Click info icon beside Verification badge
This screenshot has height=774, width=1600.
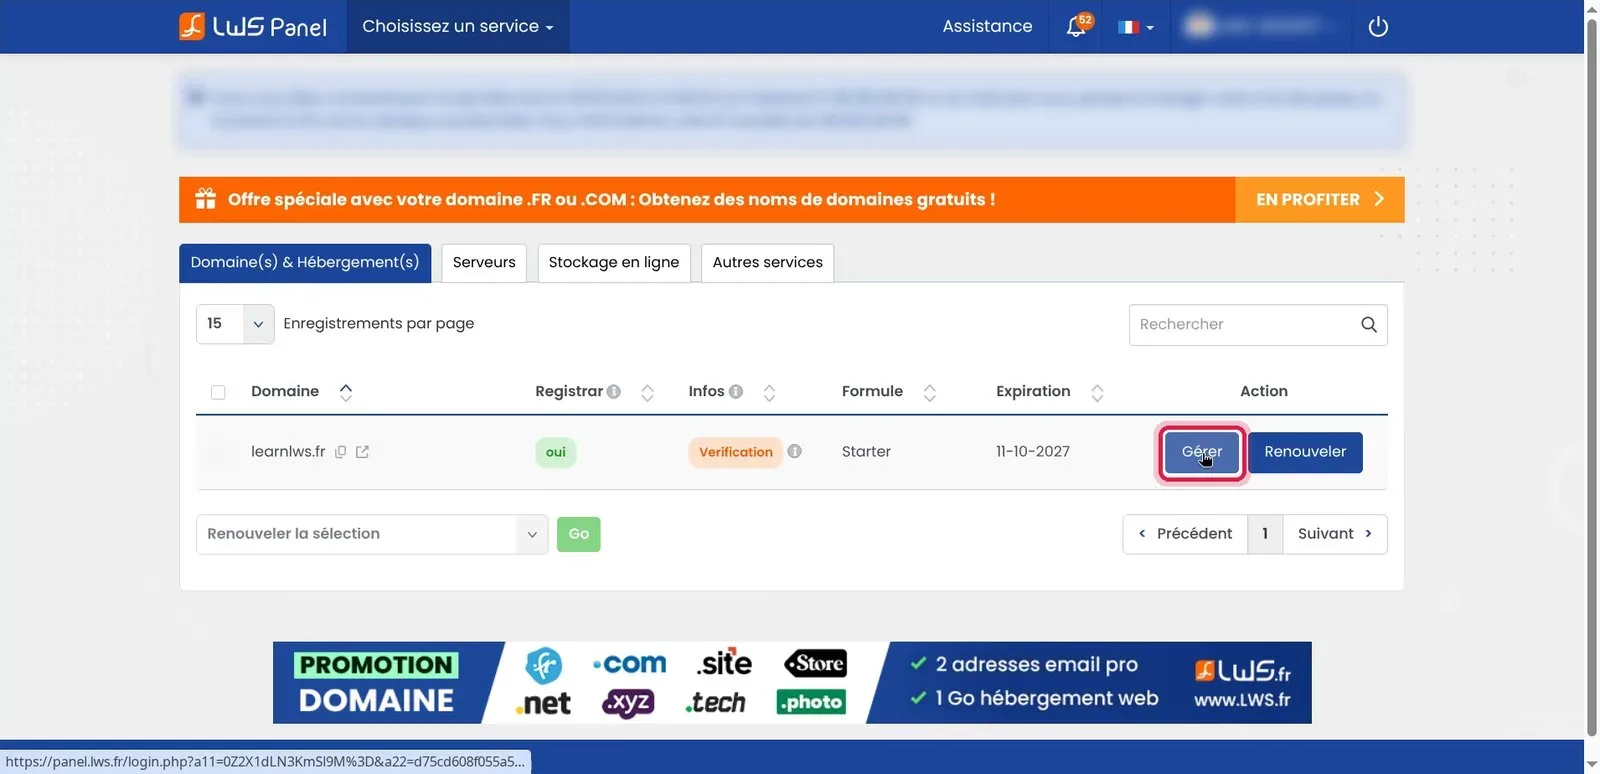tap(795, 451)
